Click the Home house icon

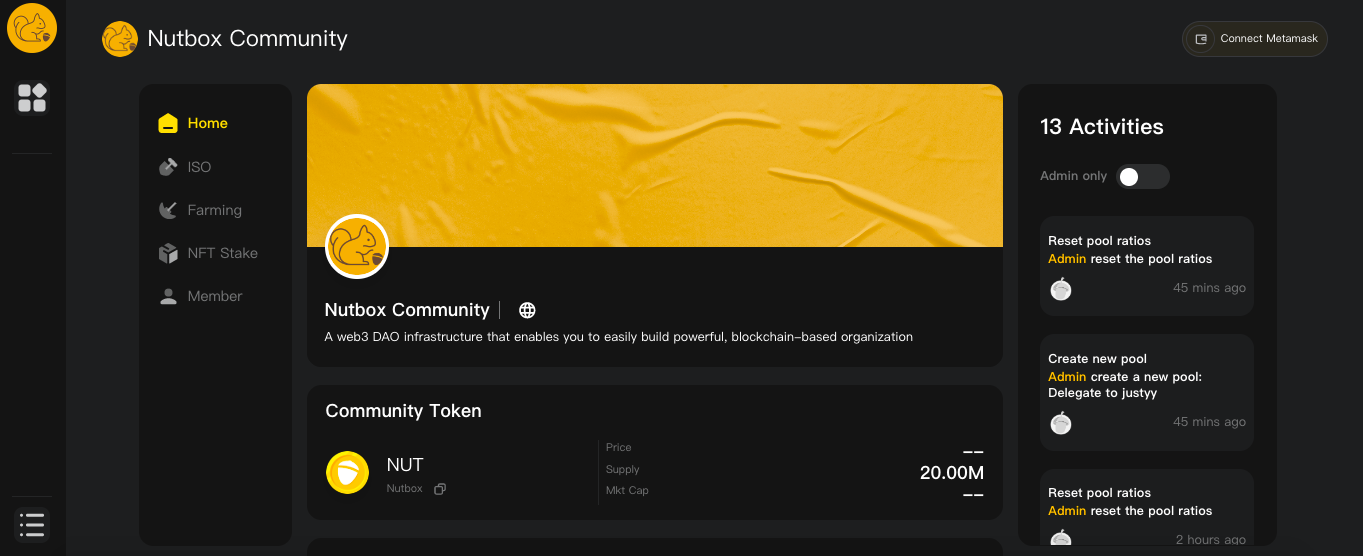168,123
